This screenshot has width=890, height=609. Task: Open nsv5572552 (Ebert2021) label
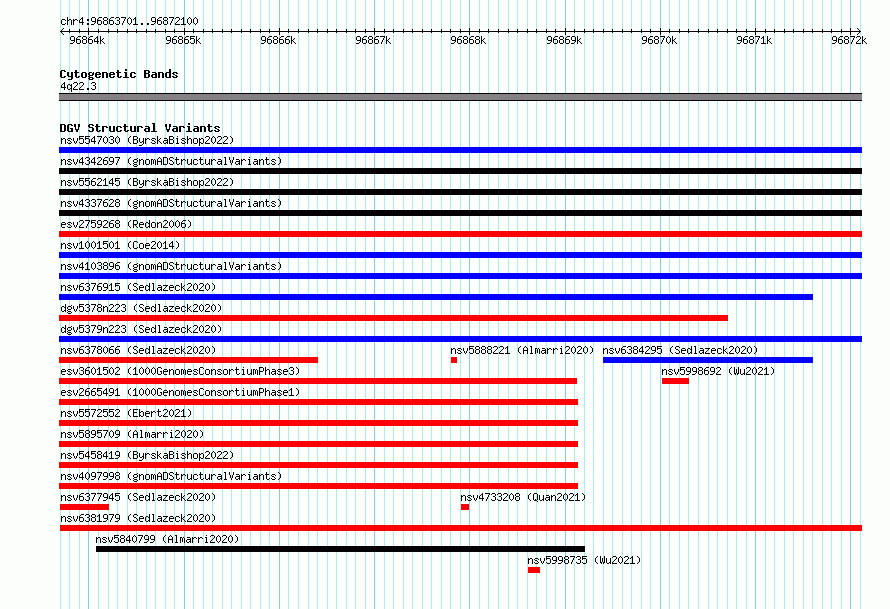coord(126,413)
